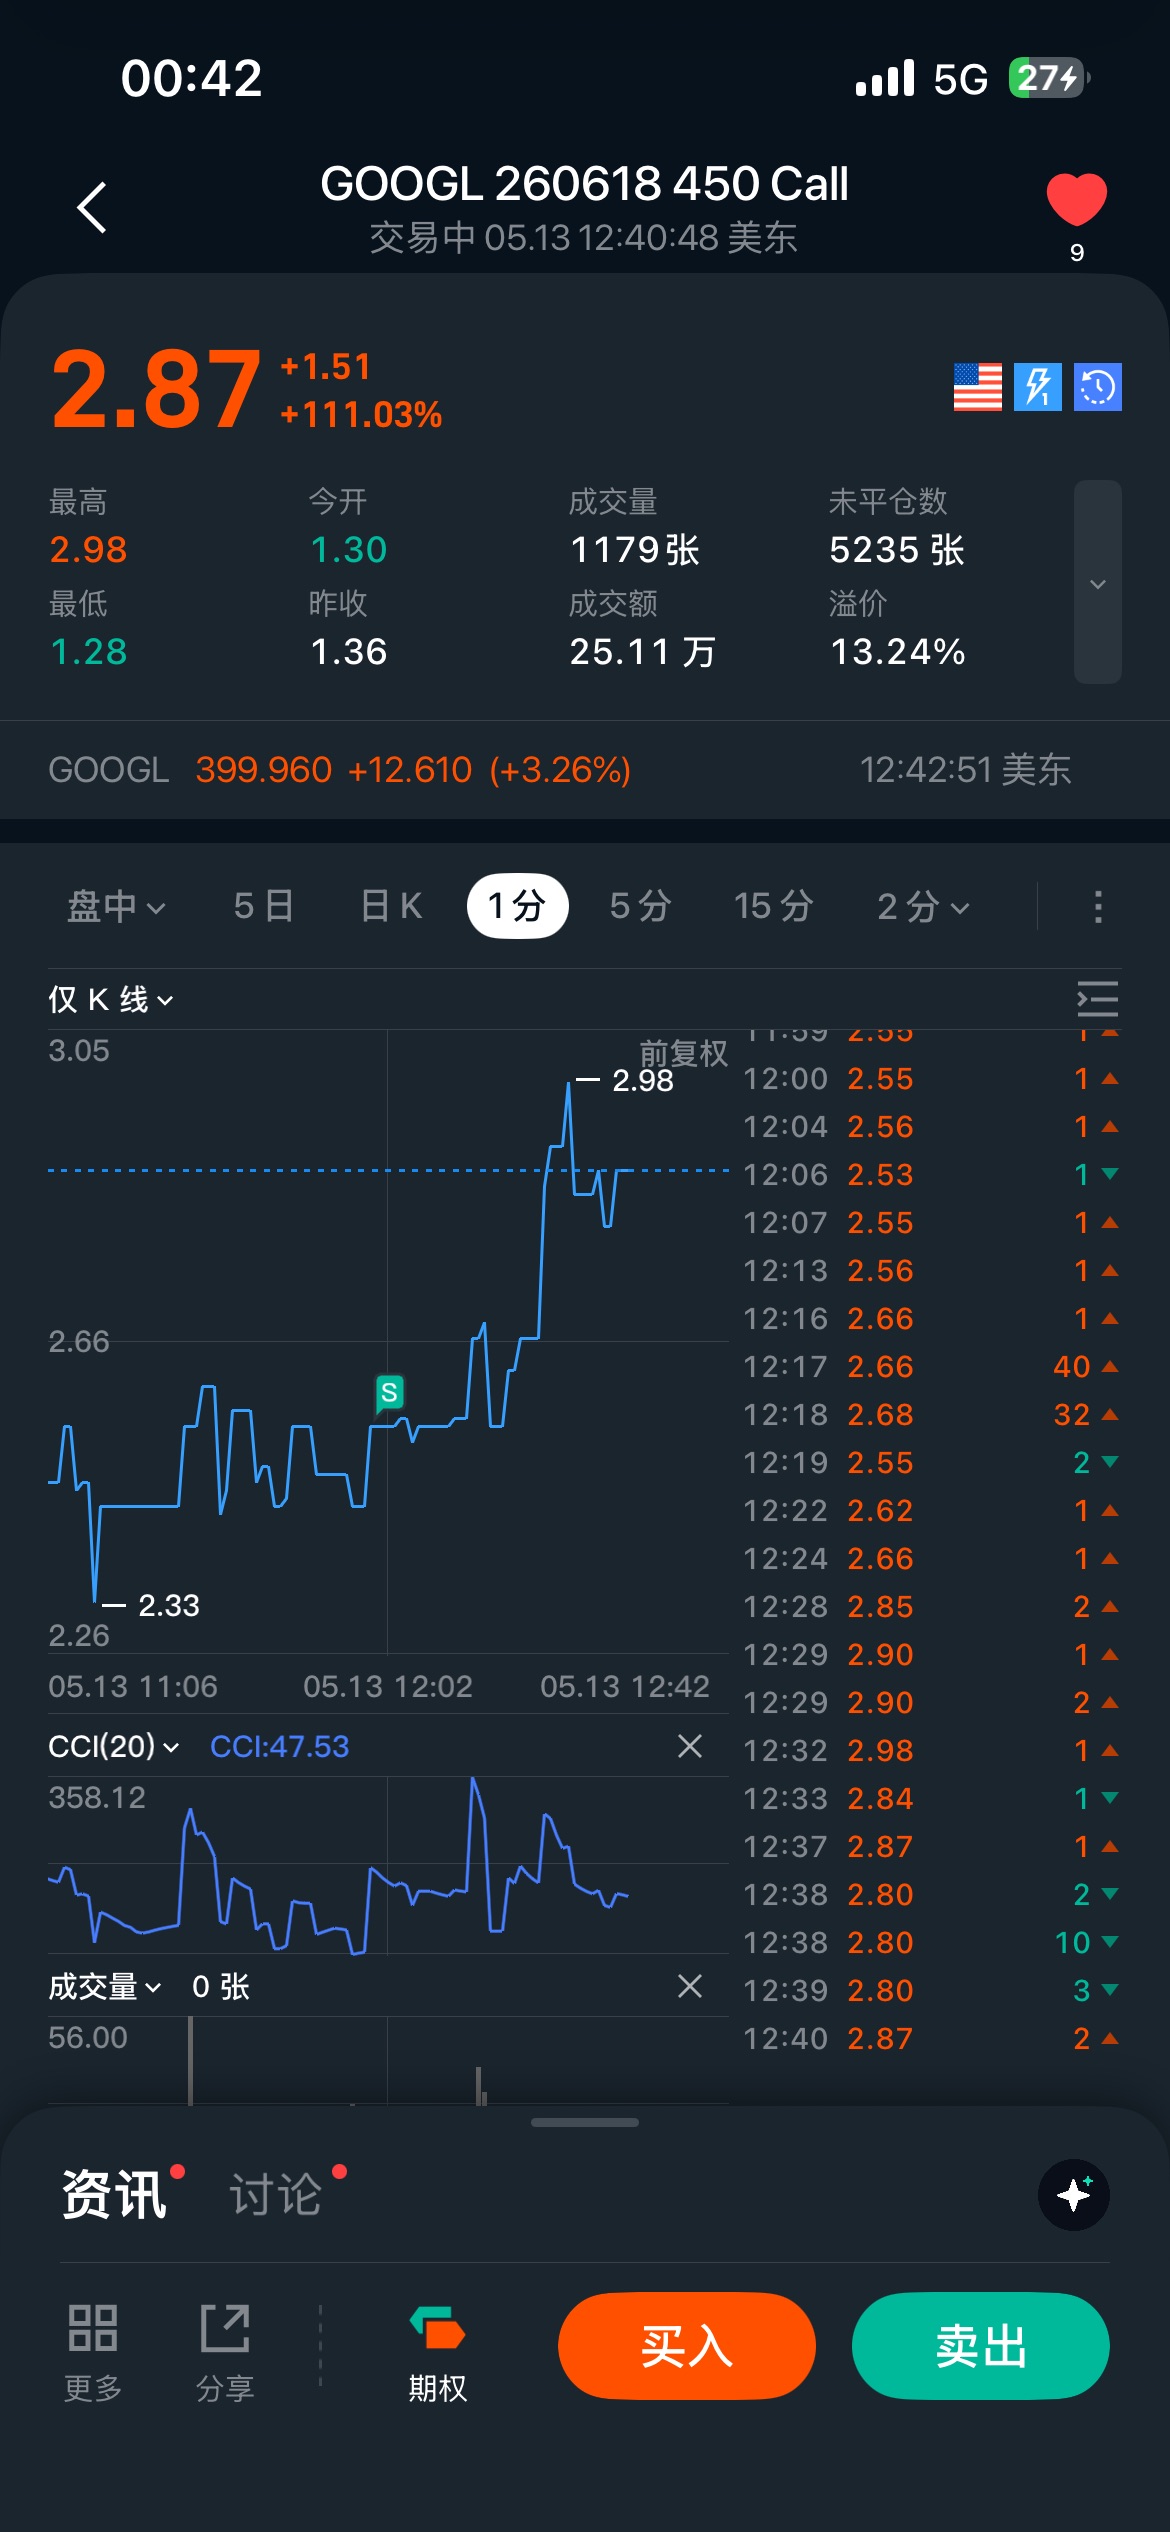Tap the AI sparkle assistant button

[1074, 2195]
